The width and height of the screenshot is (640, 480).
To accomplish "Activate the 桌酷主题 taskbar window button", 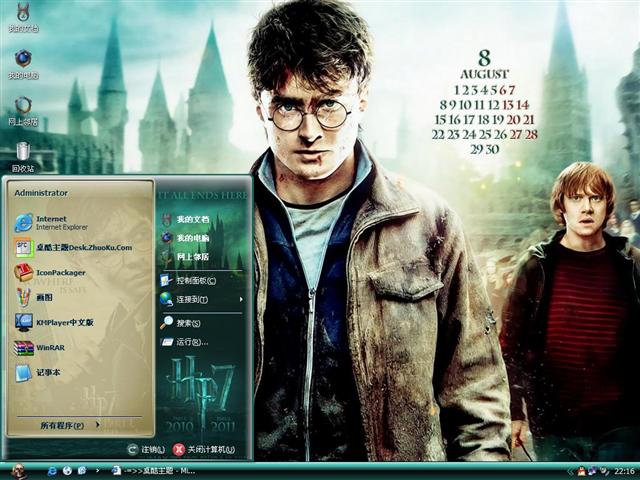I will pos(154,471).
